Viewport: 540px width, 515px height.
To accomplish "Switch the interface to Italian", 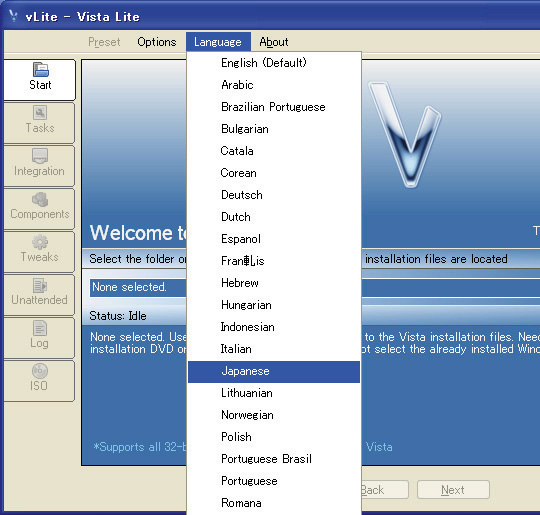I will [274, 349].
